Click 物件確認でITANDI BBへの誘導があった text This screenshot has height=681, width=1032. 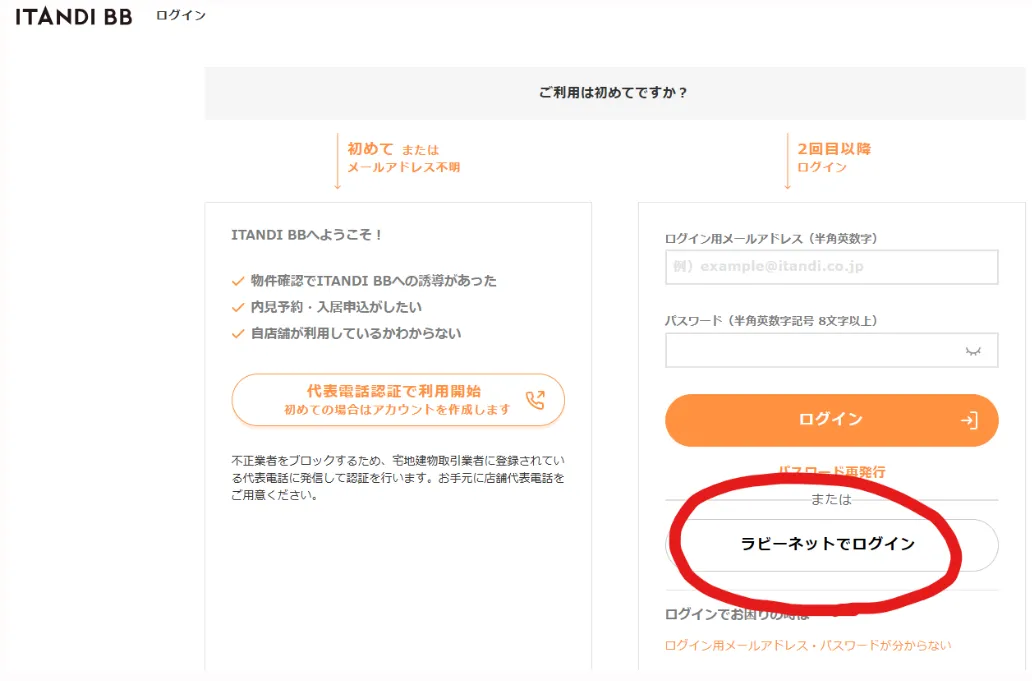pyautogui.click(x=373, y=281)
